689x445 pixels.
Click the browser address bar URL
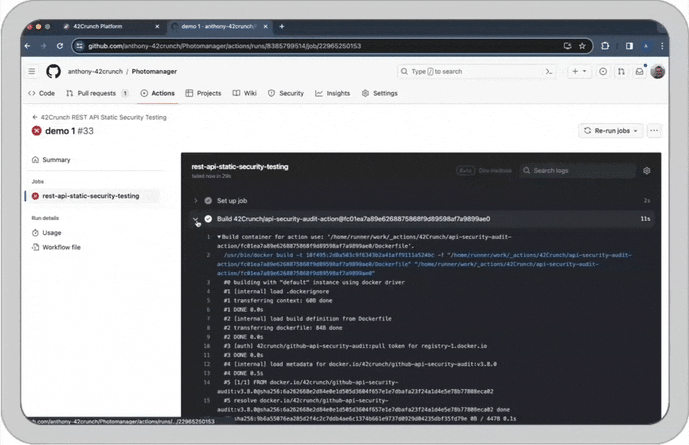[x=224, y=46]
